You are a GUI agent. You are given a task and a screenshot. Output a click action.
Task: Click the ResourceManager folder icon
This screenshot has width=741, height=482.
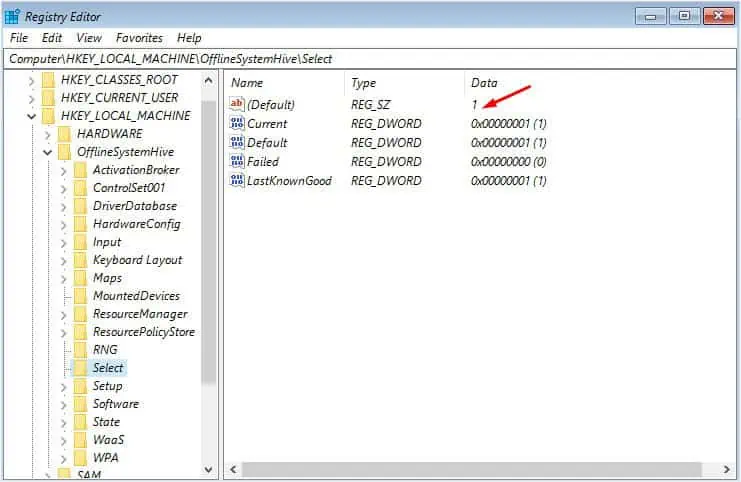tap(80, 314)
